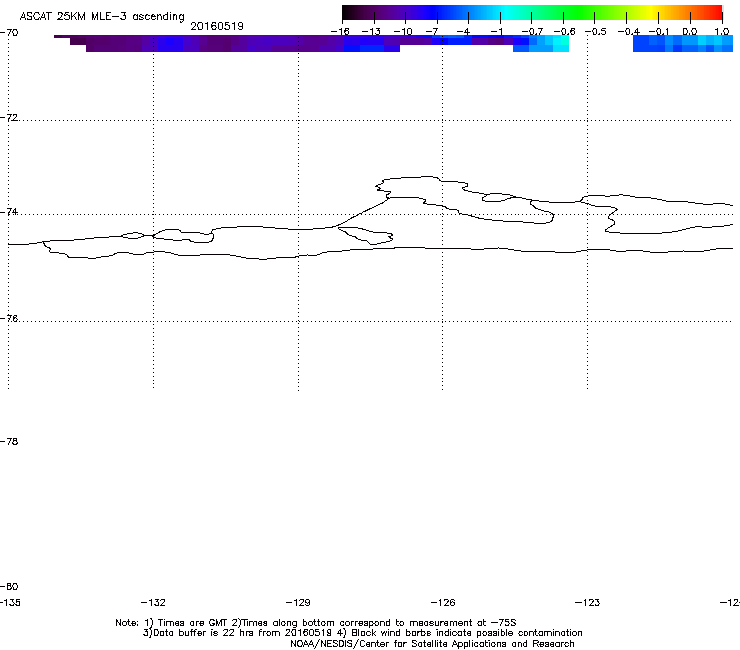Click the purple data swath at top left
Image resolution: width=740 pixels, height=650 pixels.
coord(227,43)
